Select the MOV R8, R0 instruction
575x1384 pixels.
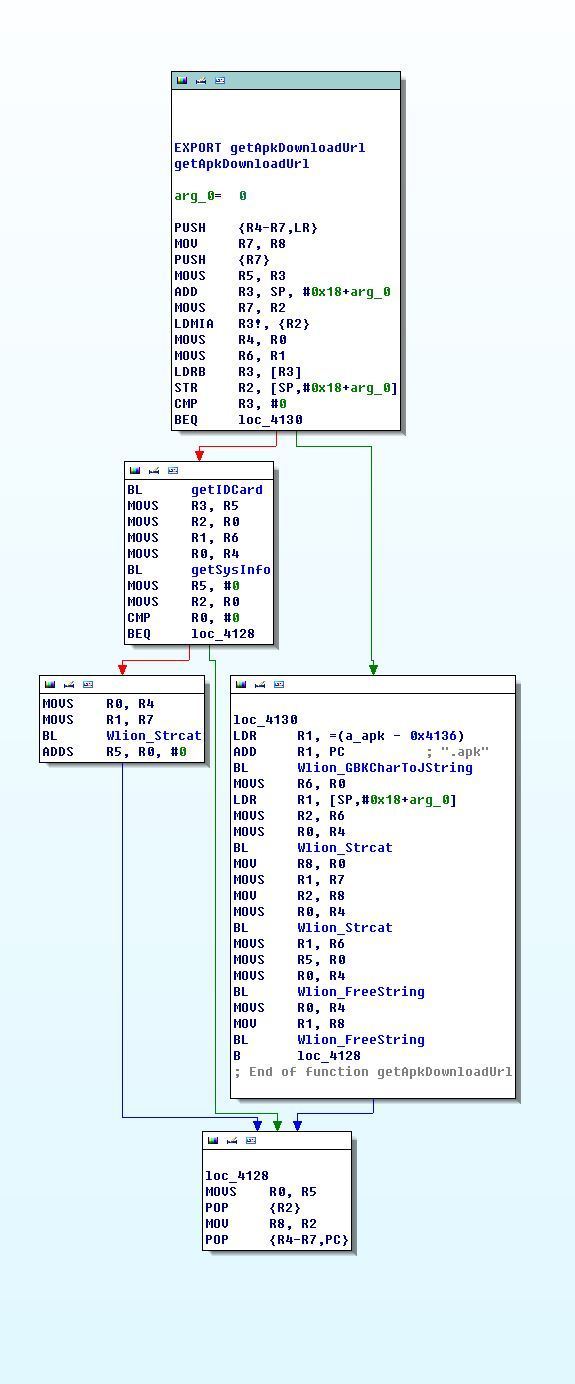pyautogui.click(x=289, y=864)
